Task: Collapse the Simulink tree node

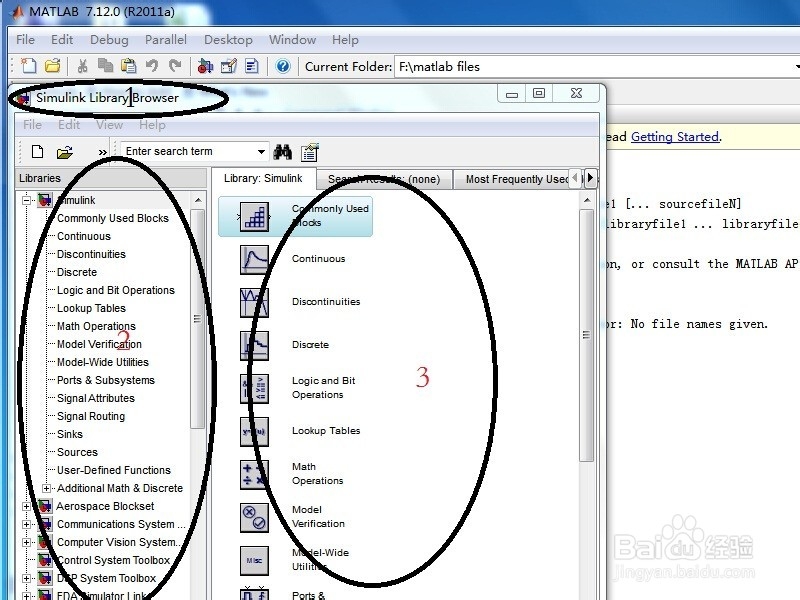Action: [27, 200]
